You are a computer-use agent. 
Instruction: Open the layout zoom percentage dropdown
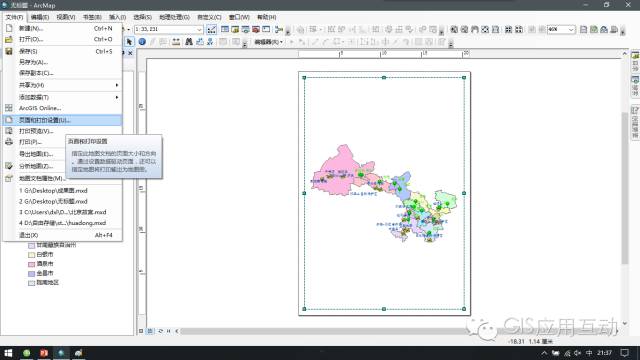[571, 29]
